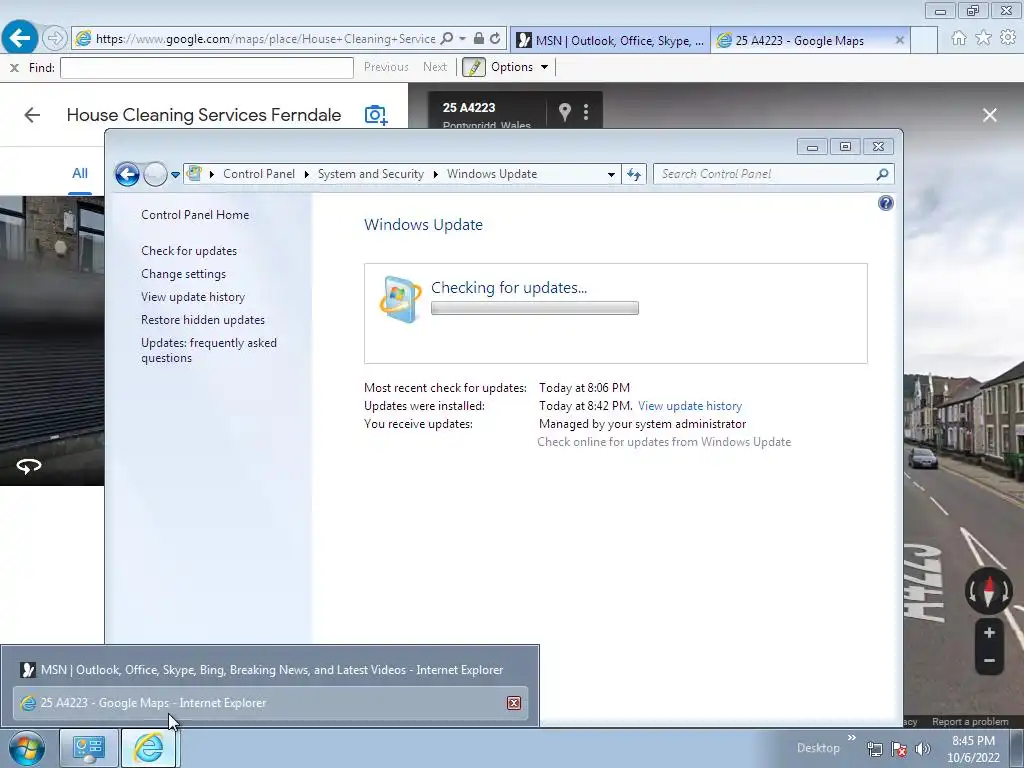Select the All tab in Maps photos
Screen dimensions: 1024x768
(x=80, y=173)
